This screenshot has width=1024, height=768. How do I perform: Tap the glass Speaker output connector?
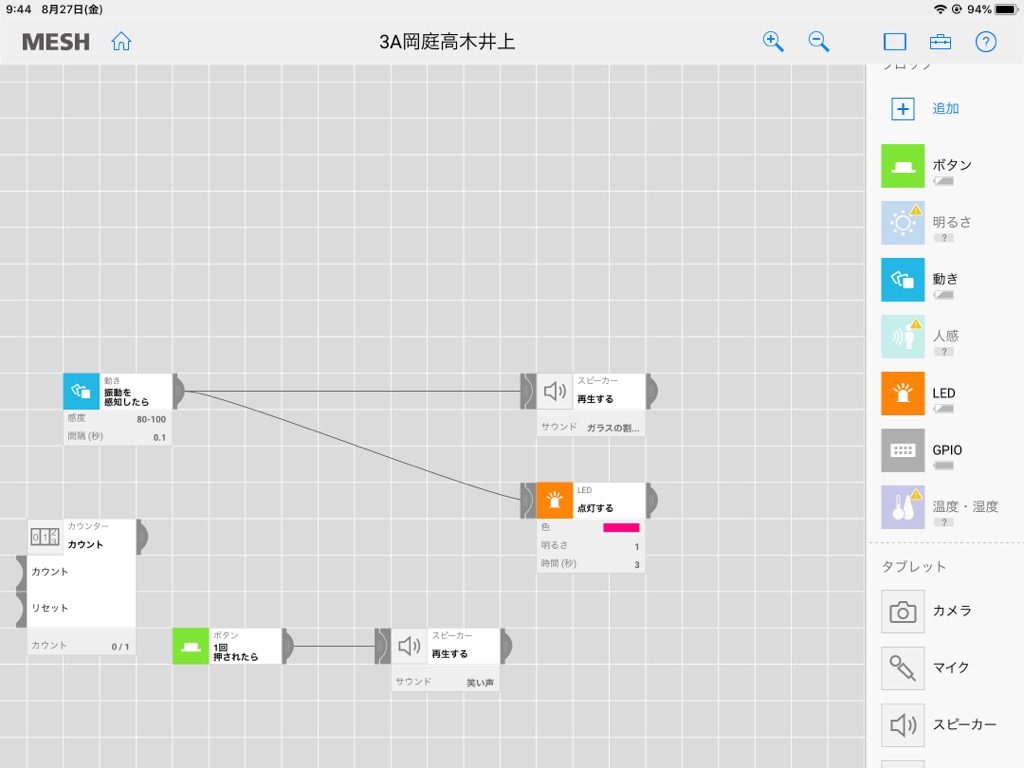coord(652,391)
